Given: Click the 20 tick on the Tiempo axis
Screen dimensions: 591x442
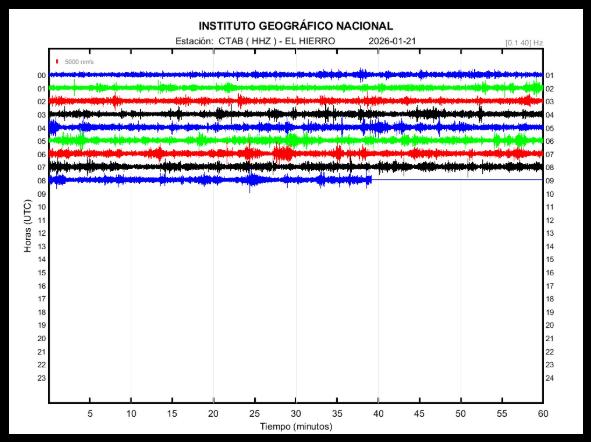Looking at the screenshot, I should point(213,413).
